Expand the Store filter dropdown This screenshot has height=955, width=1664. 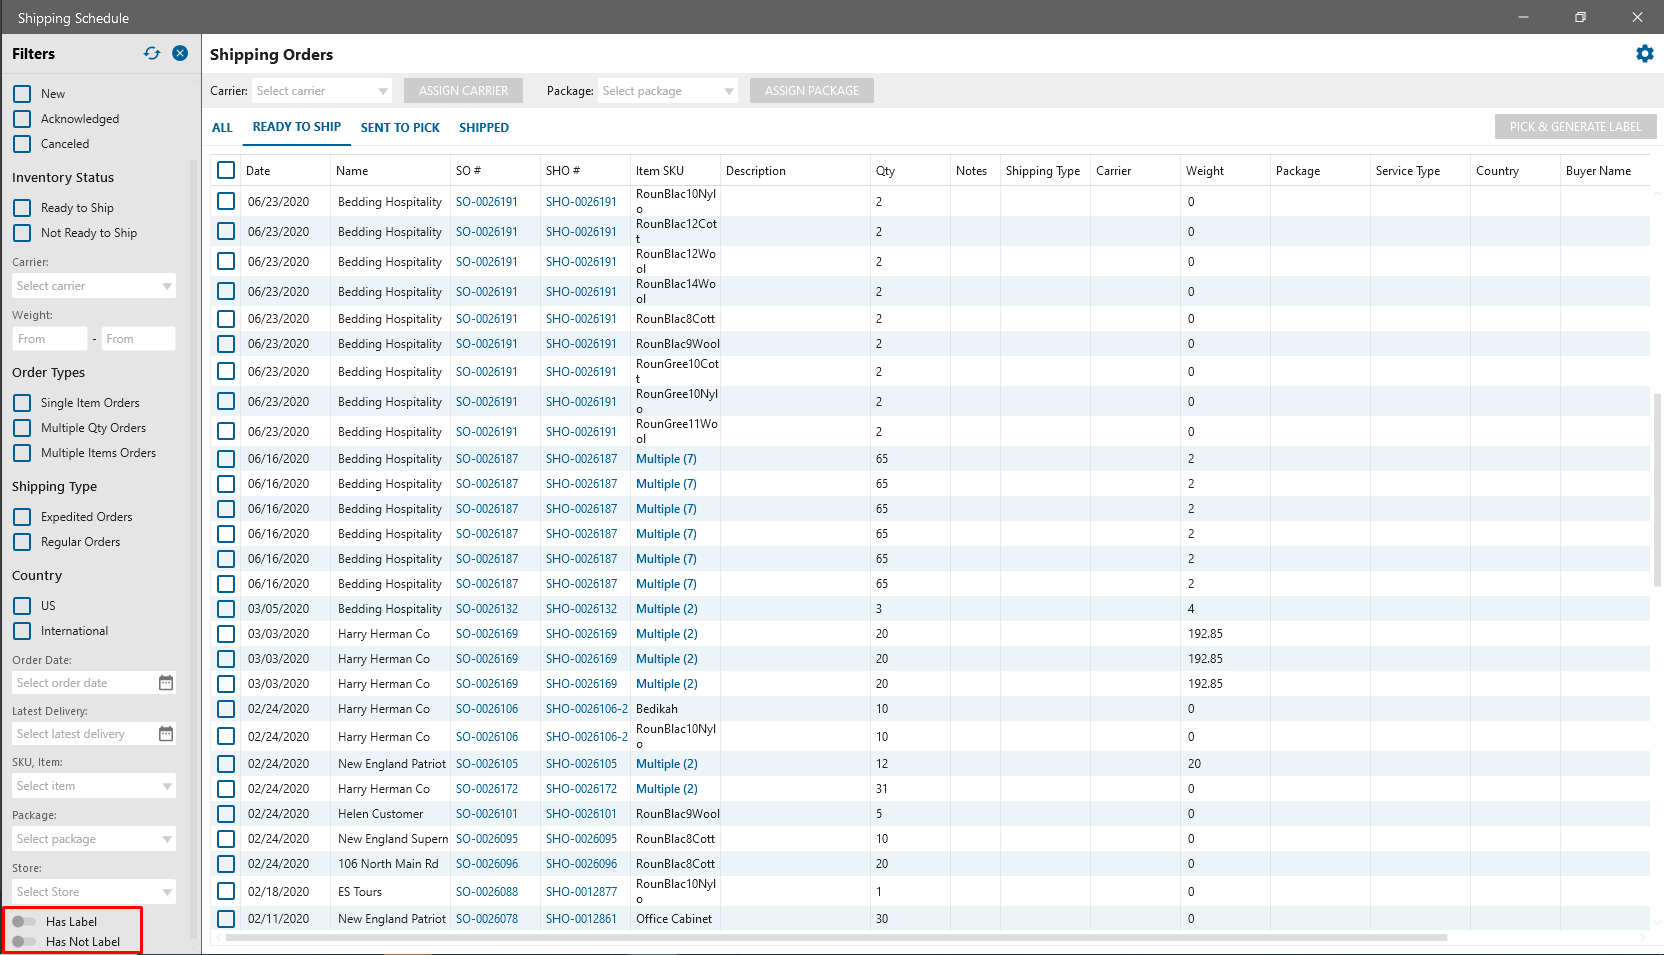(94, 892)
